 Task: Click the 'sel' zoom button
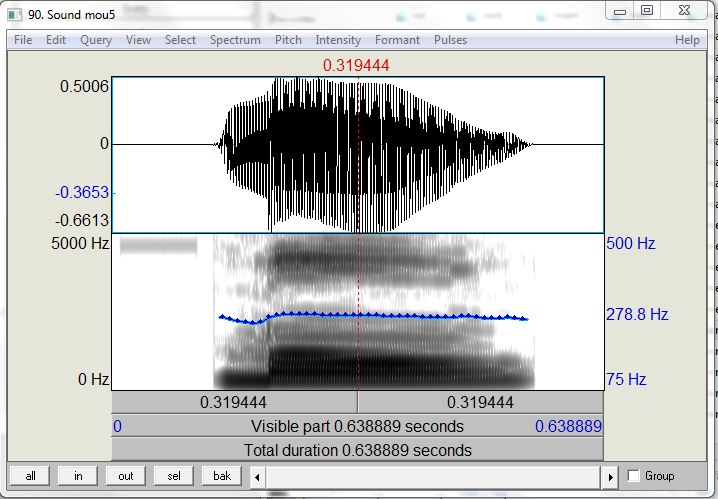pos(174,476)
